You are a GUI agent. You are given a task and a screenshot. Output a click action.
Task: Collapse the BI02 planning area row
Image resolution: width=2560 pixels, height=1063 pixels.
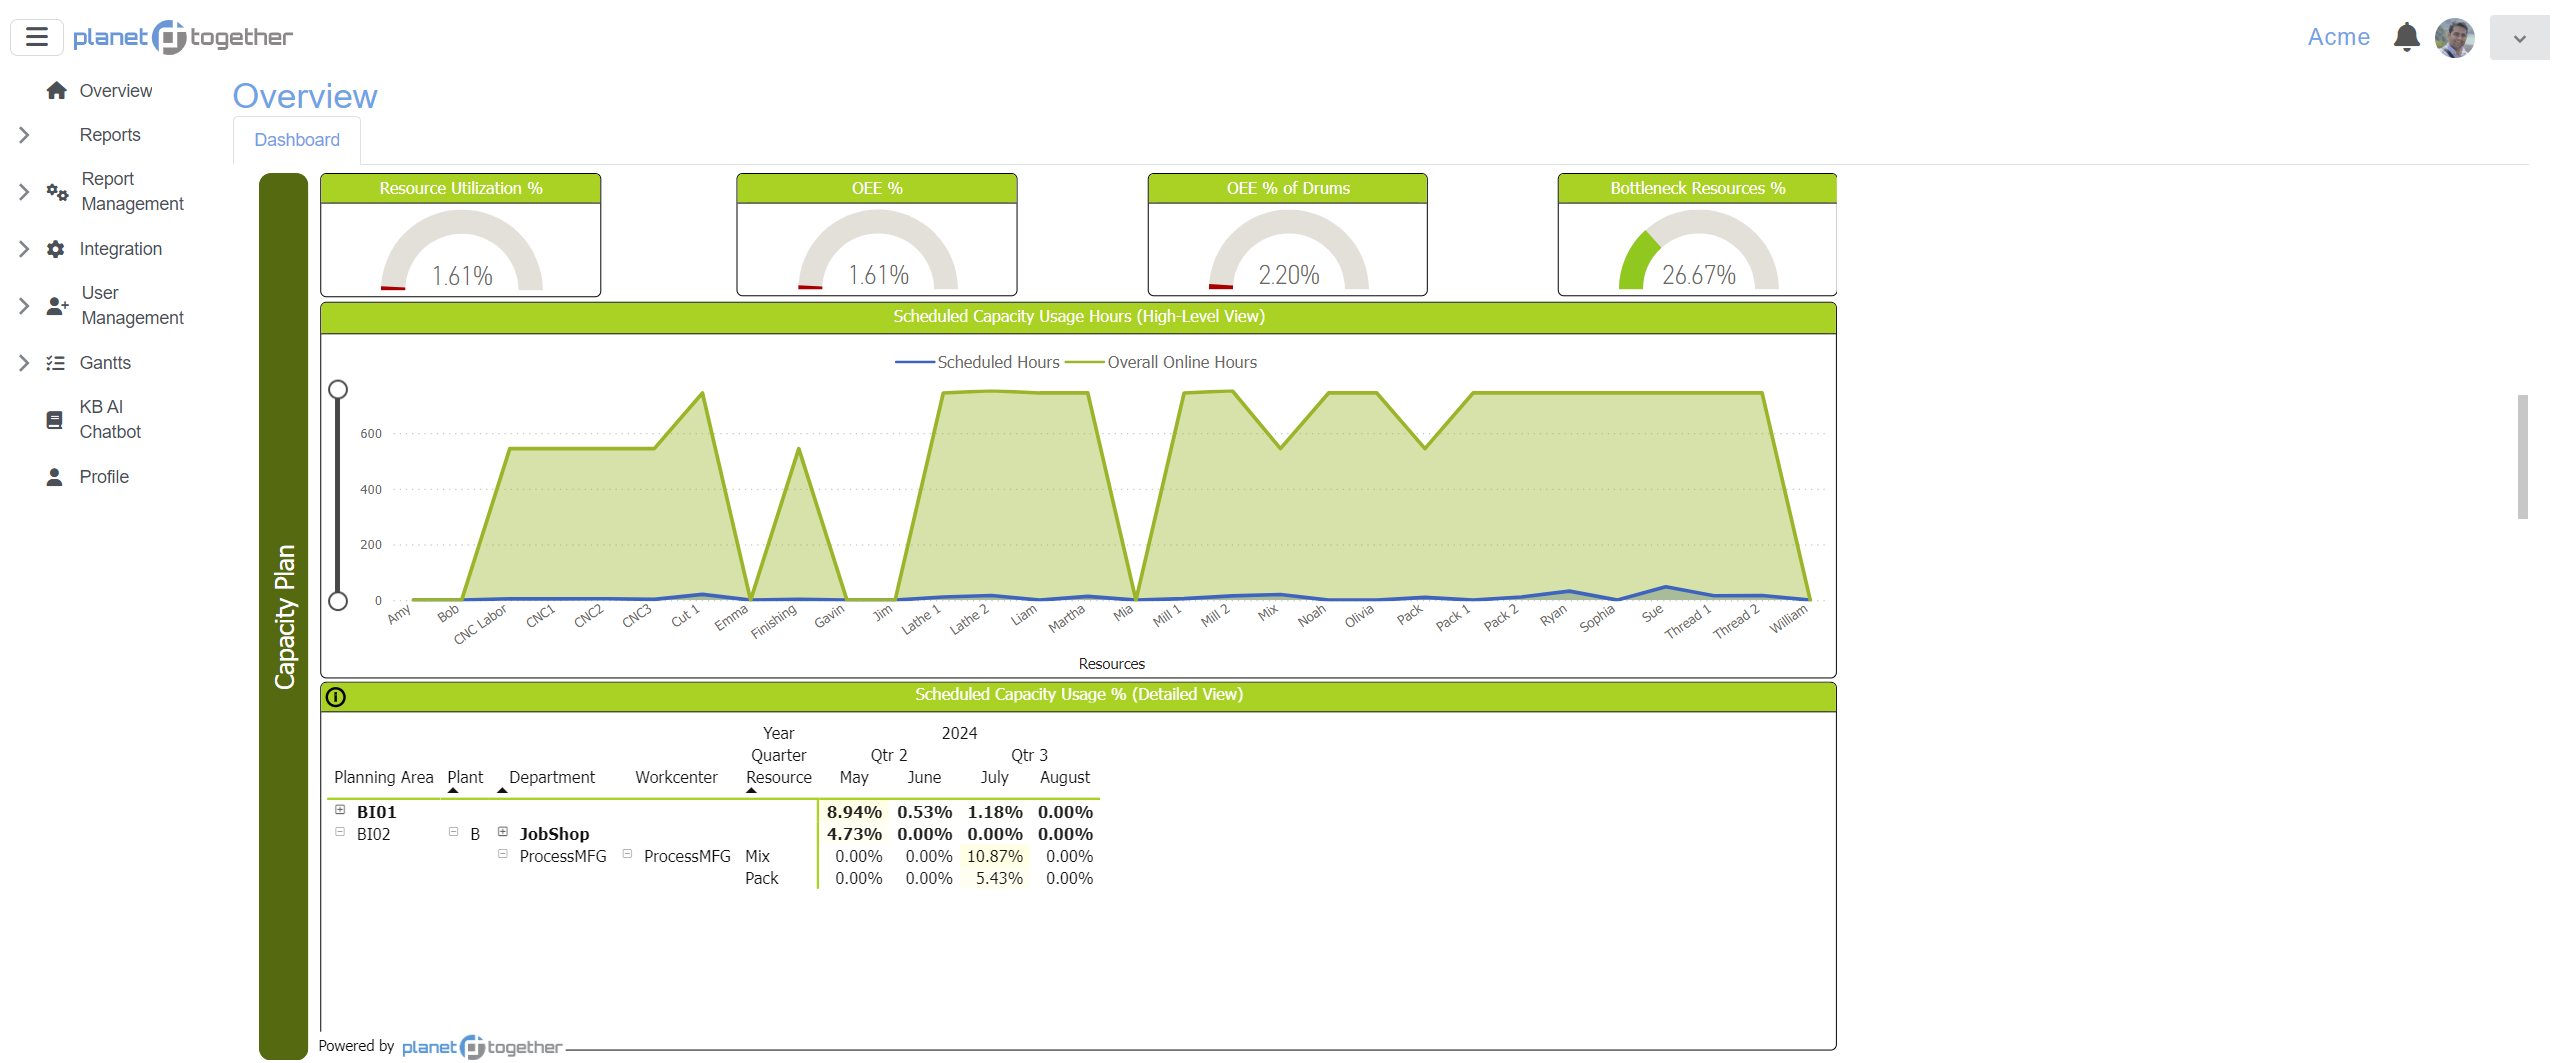(340, 832)
